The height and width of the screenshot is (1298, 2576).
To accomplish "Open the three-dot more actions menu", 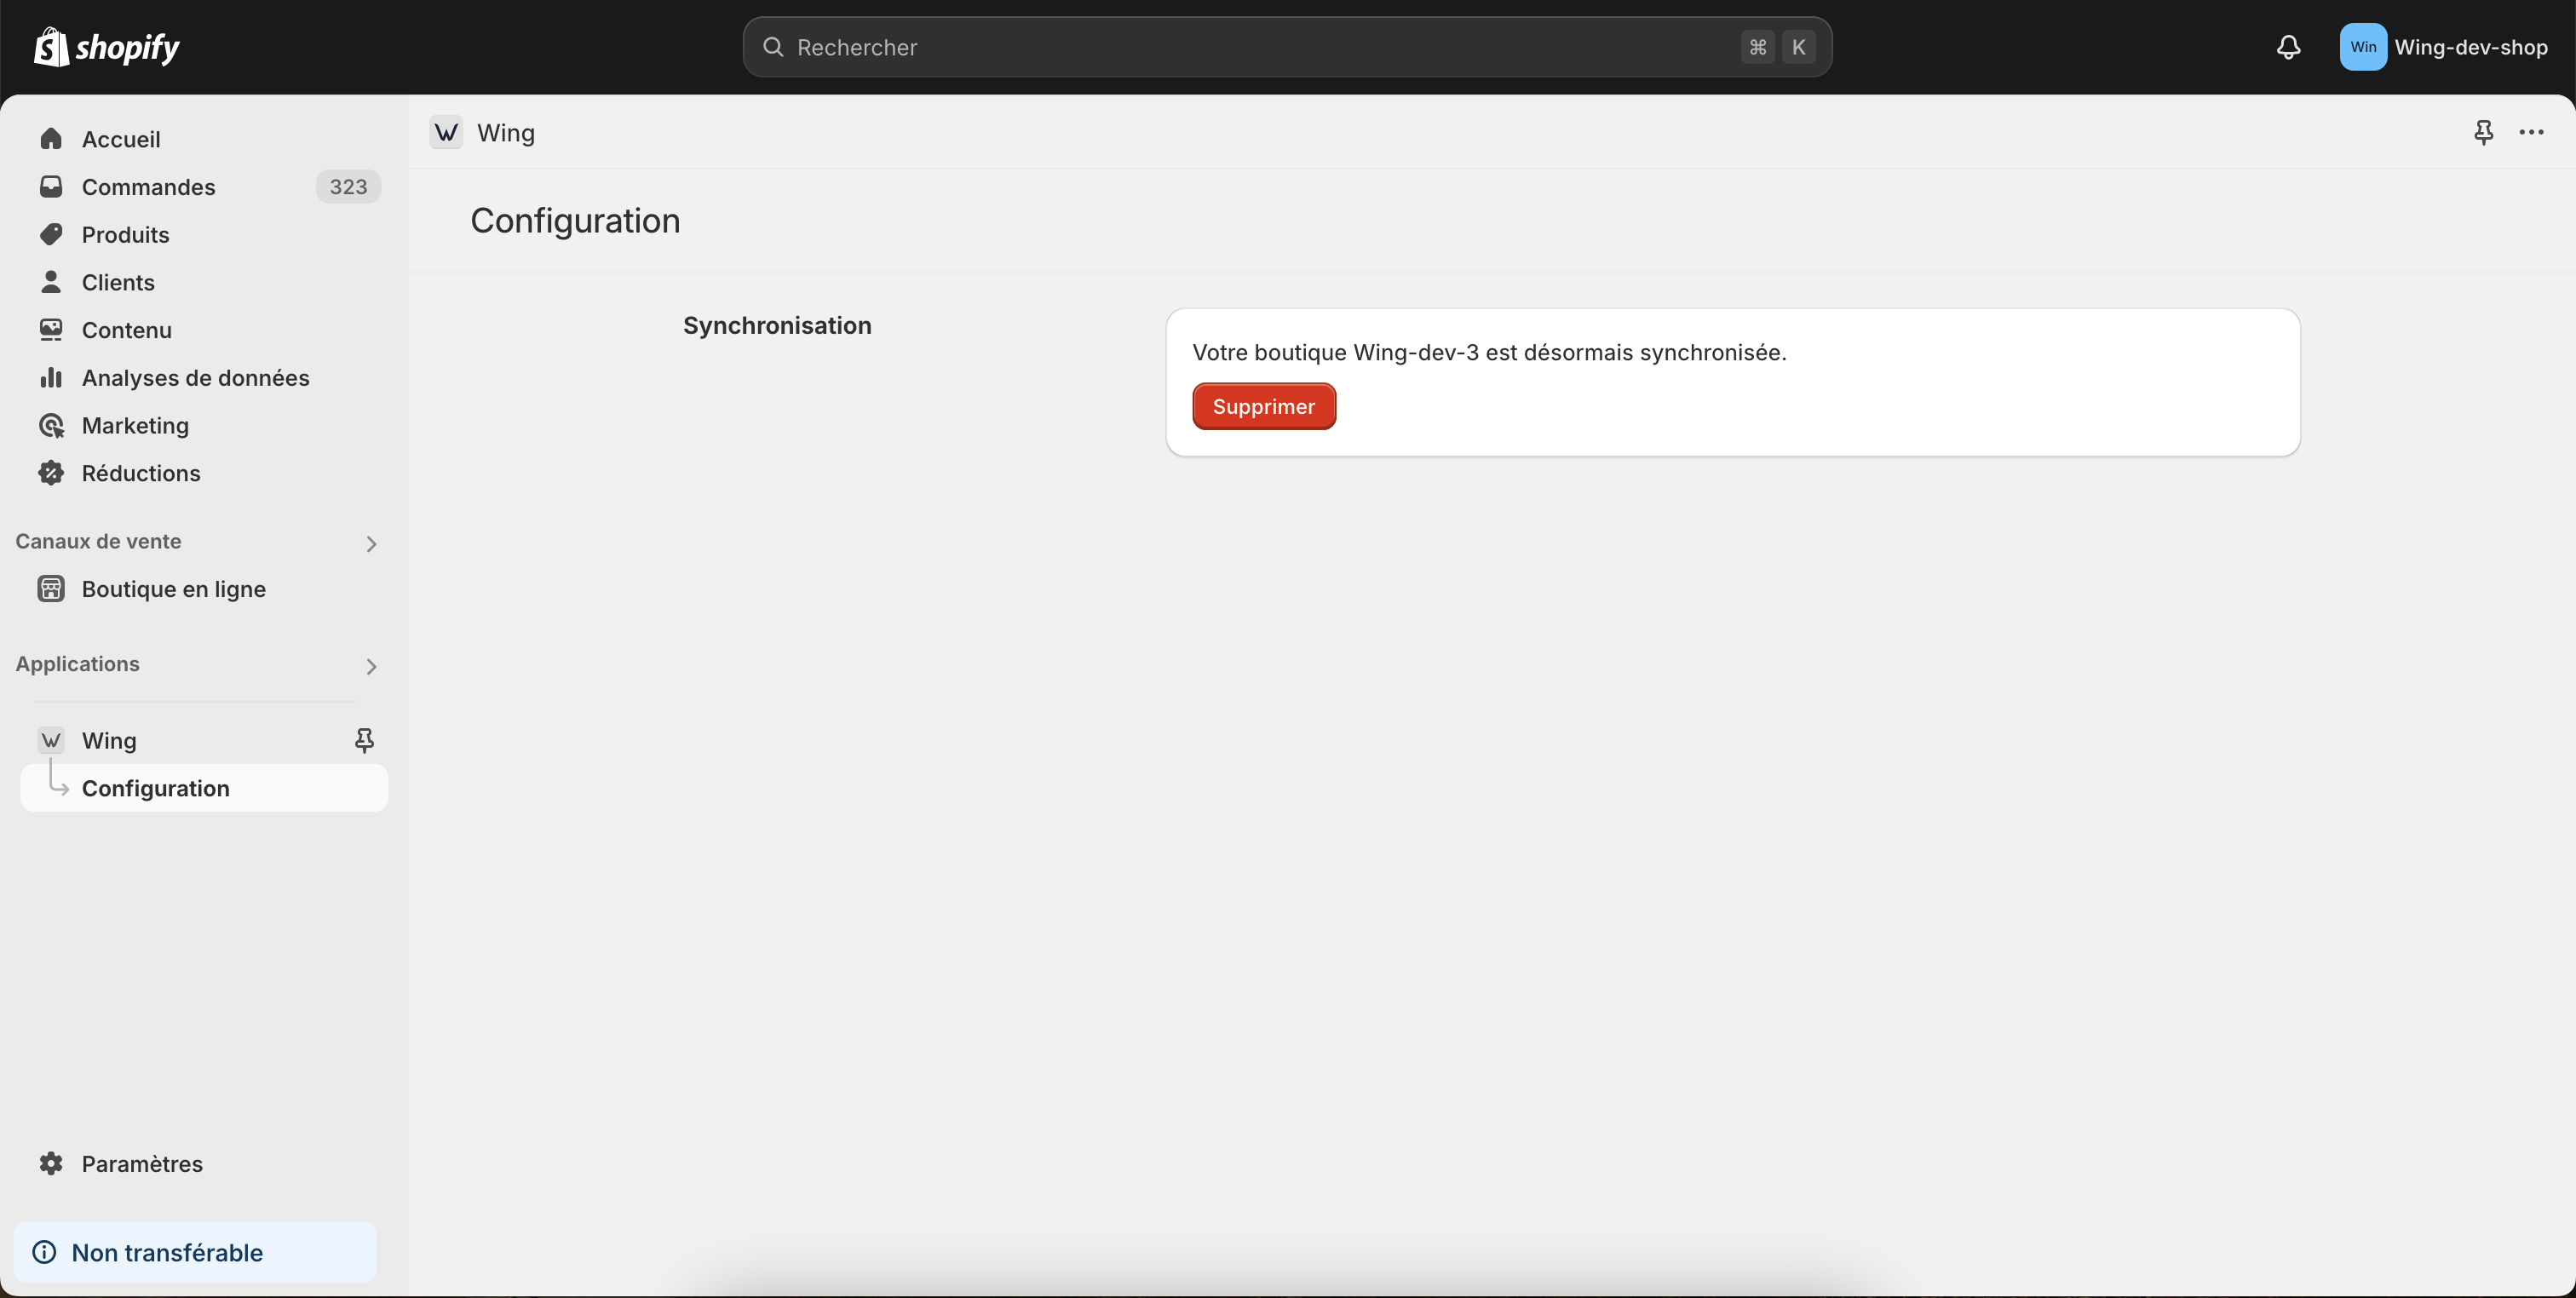I will pyautogui.click(x=2531, y=132).
